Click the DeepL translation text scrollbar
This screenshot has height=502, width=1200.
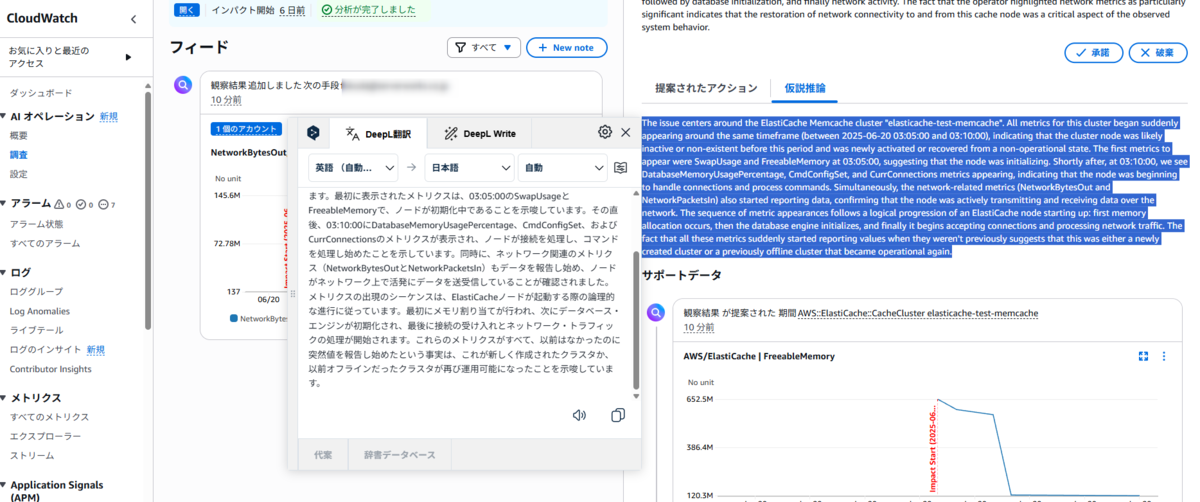(636, 320)
